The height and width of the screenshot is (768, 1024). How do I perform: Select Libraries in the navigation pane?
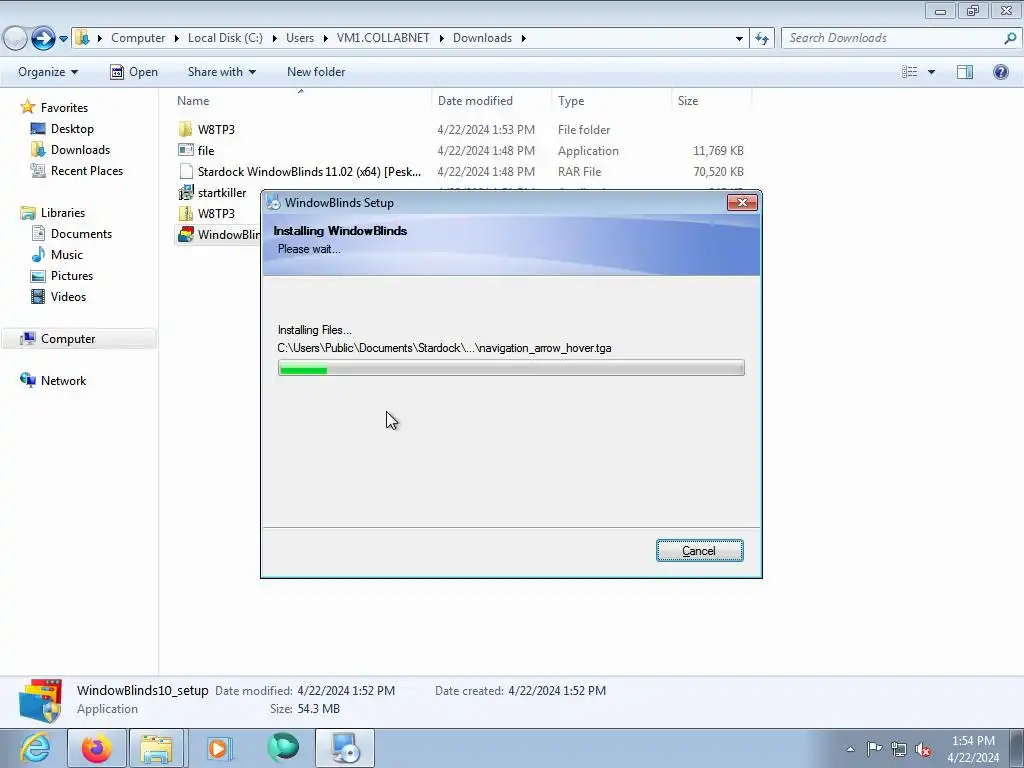[x=63, y=213]
